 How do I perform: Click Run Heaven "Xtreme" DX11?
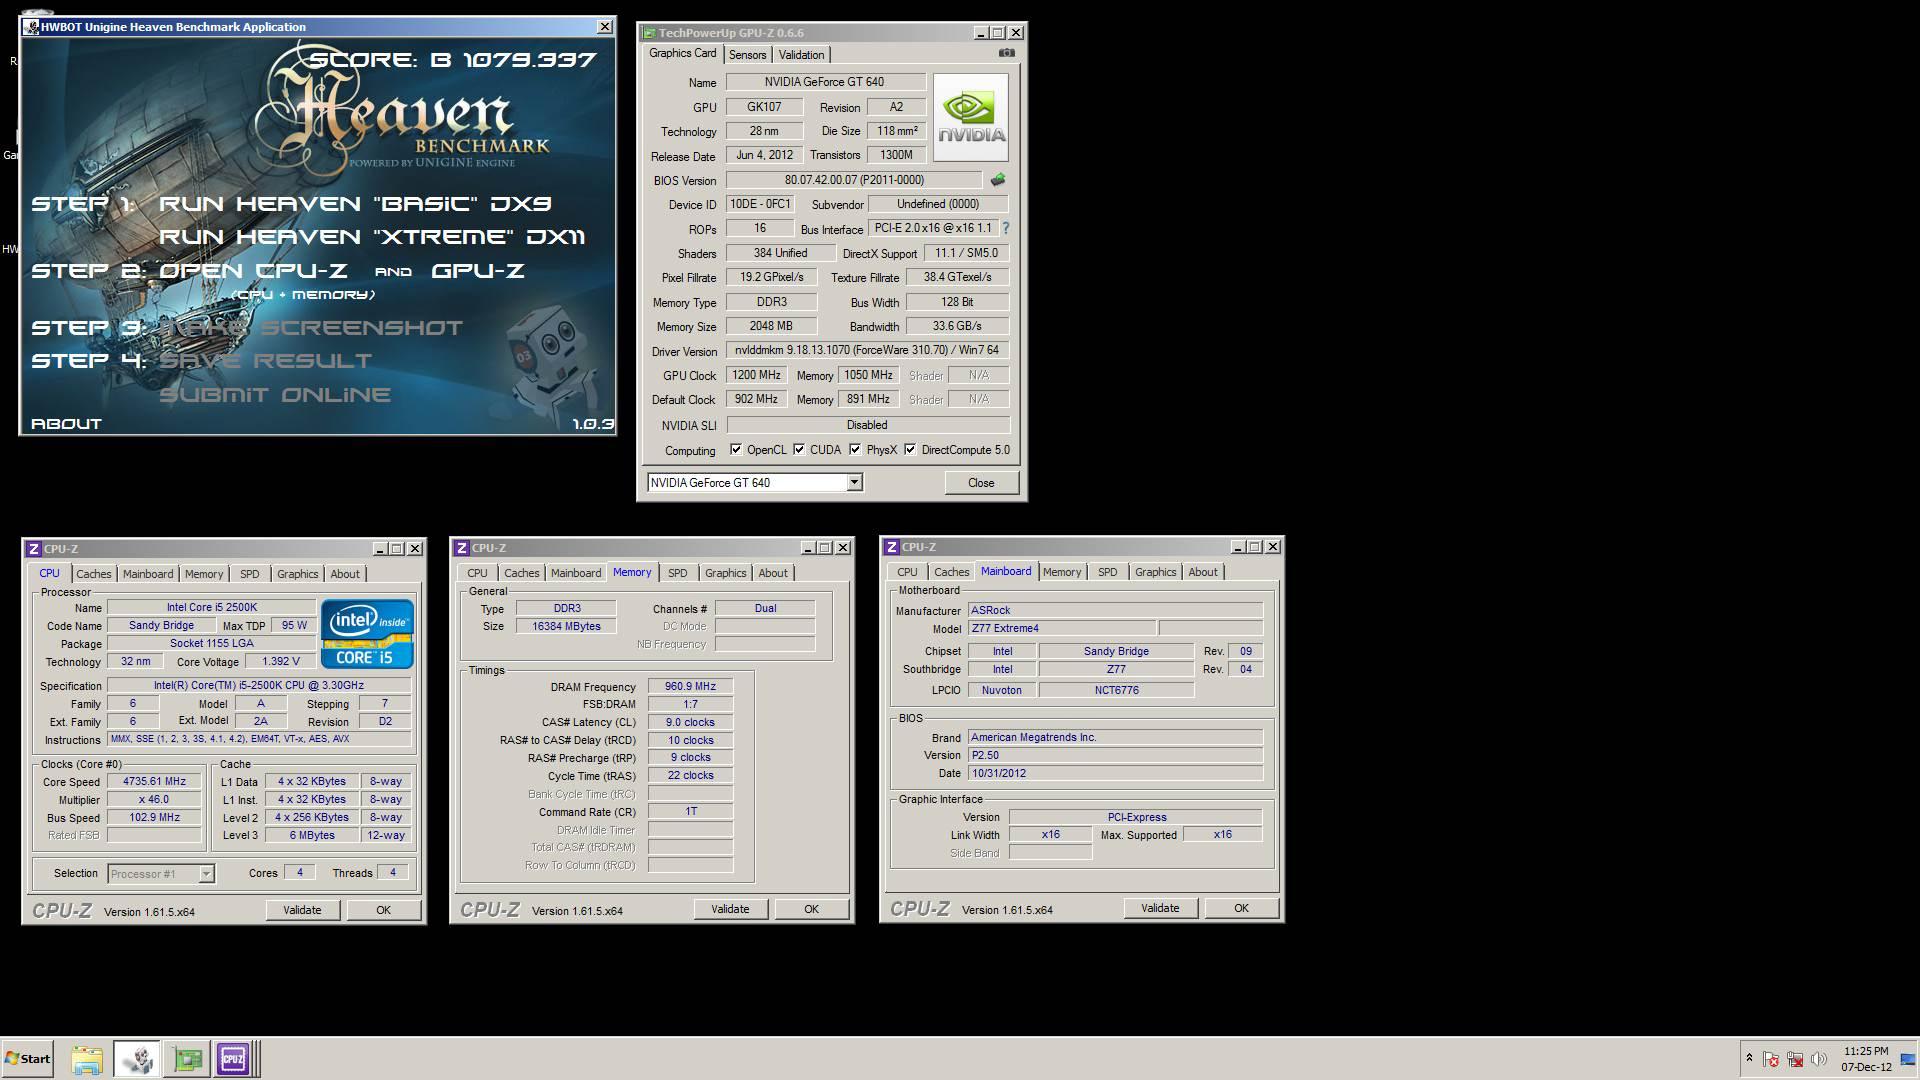coord(372,237)
